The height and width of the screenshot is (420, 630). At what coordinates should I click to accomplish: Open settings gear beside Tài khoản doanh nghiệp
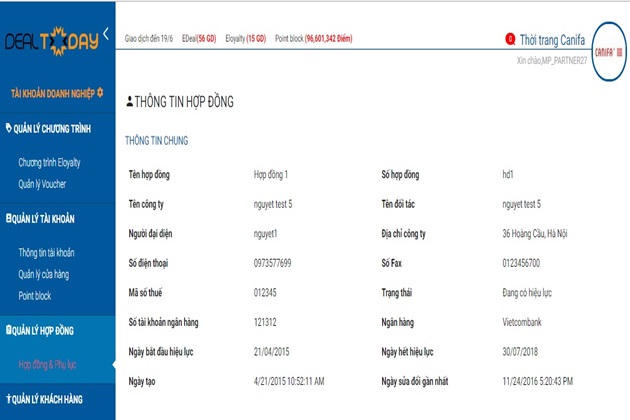(x=100, y=93)
